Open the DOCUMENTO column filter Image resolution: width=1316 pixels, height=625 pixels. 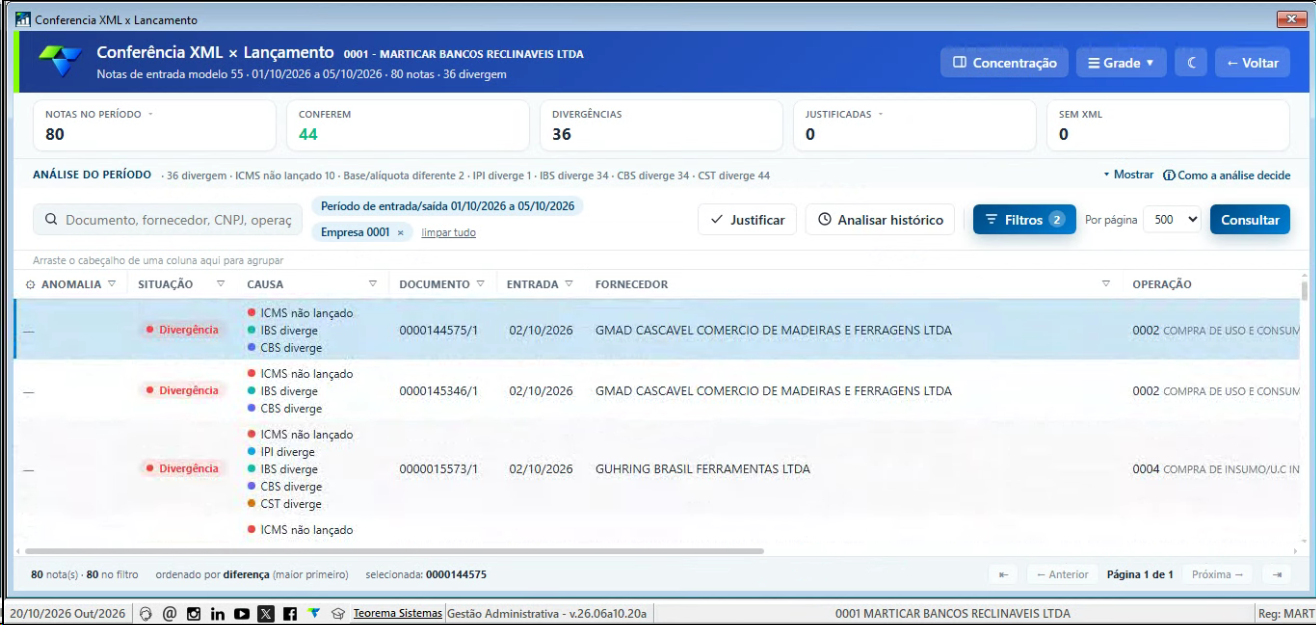481,284
